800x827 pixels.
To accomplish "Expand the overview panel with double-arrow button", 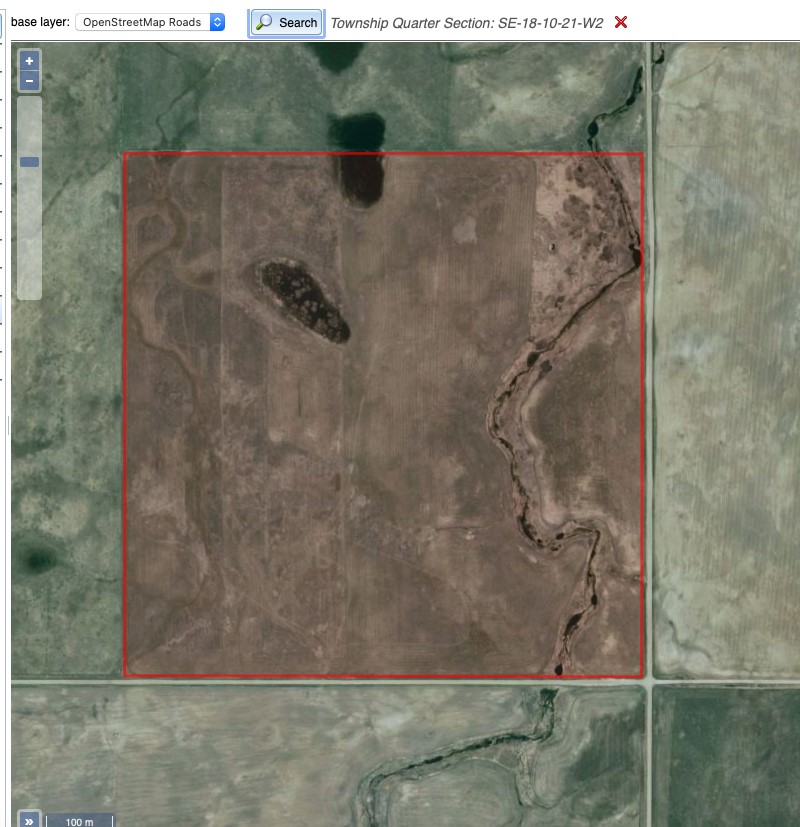I will coord(29,821).
